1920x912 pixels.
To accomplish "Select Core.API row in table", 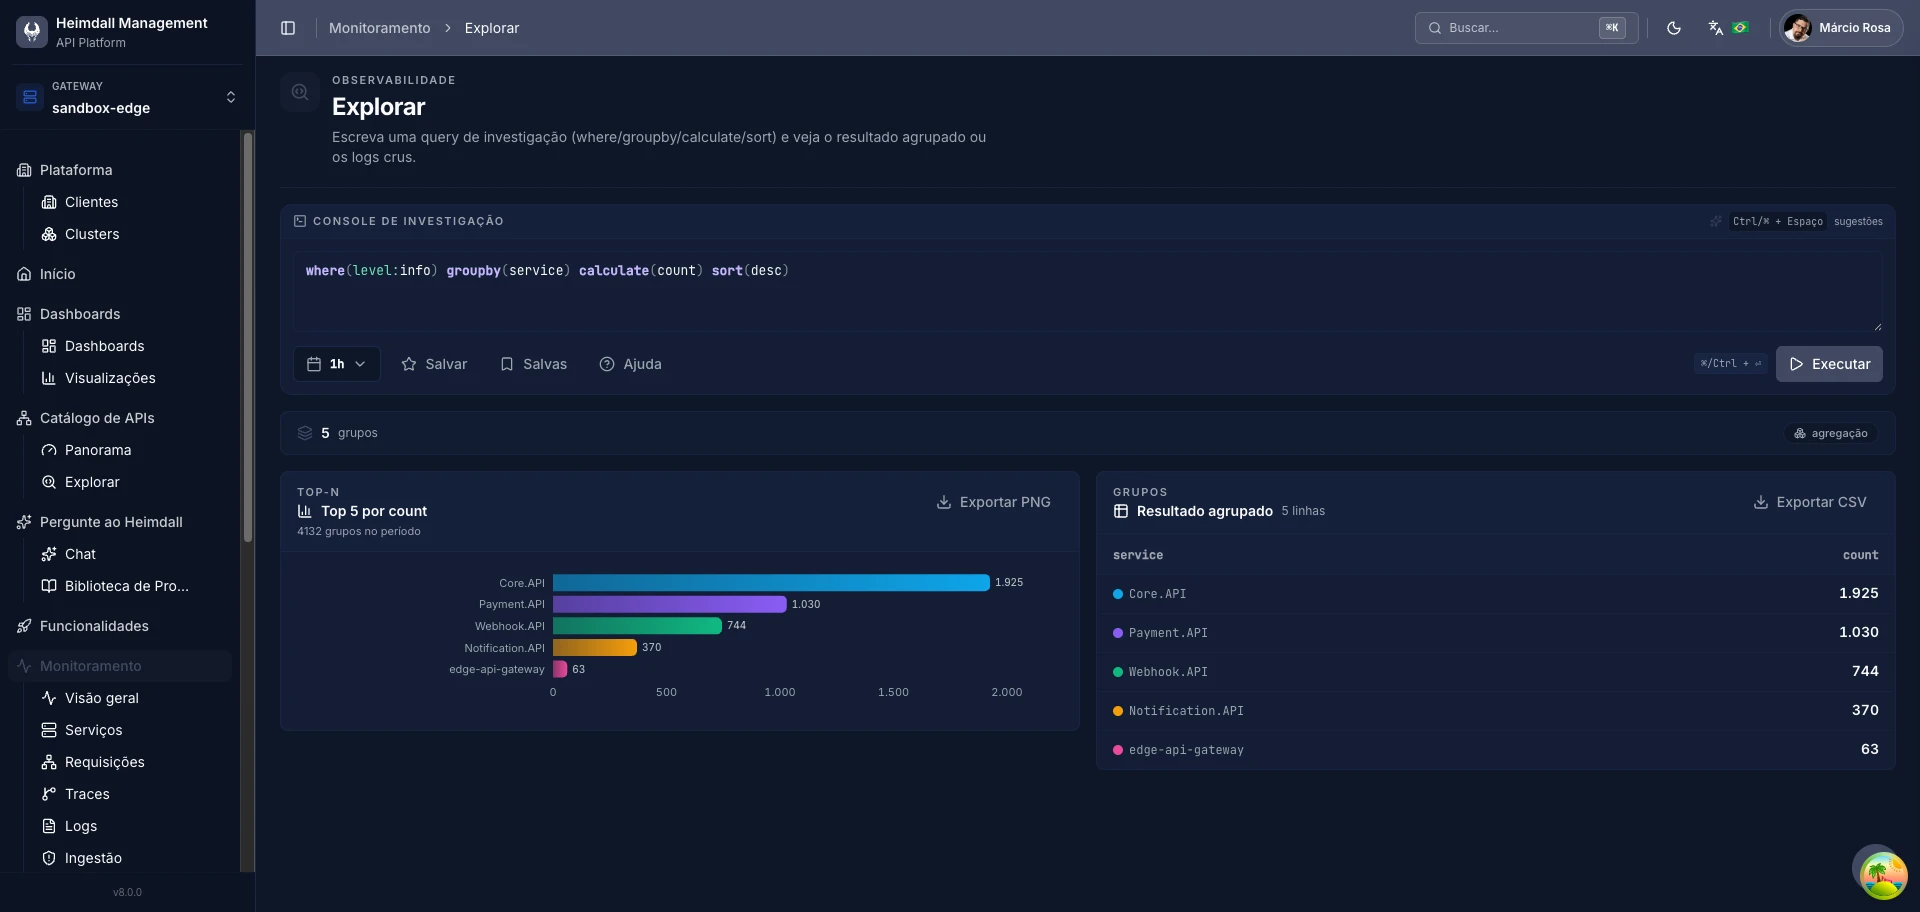I will [x=1496, y=594].
